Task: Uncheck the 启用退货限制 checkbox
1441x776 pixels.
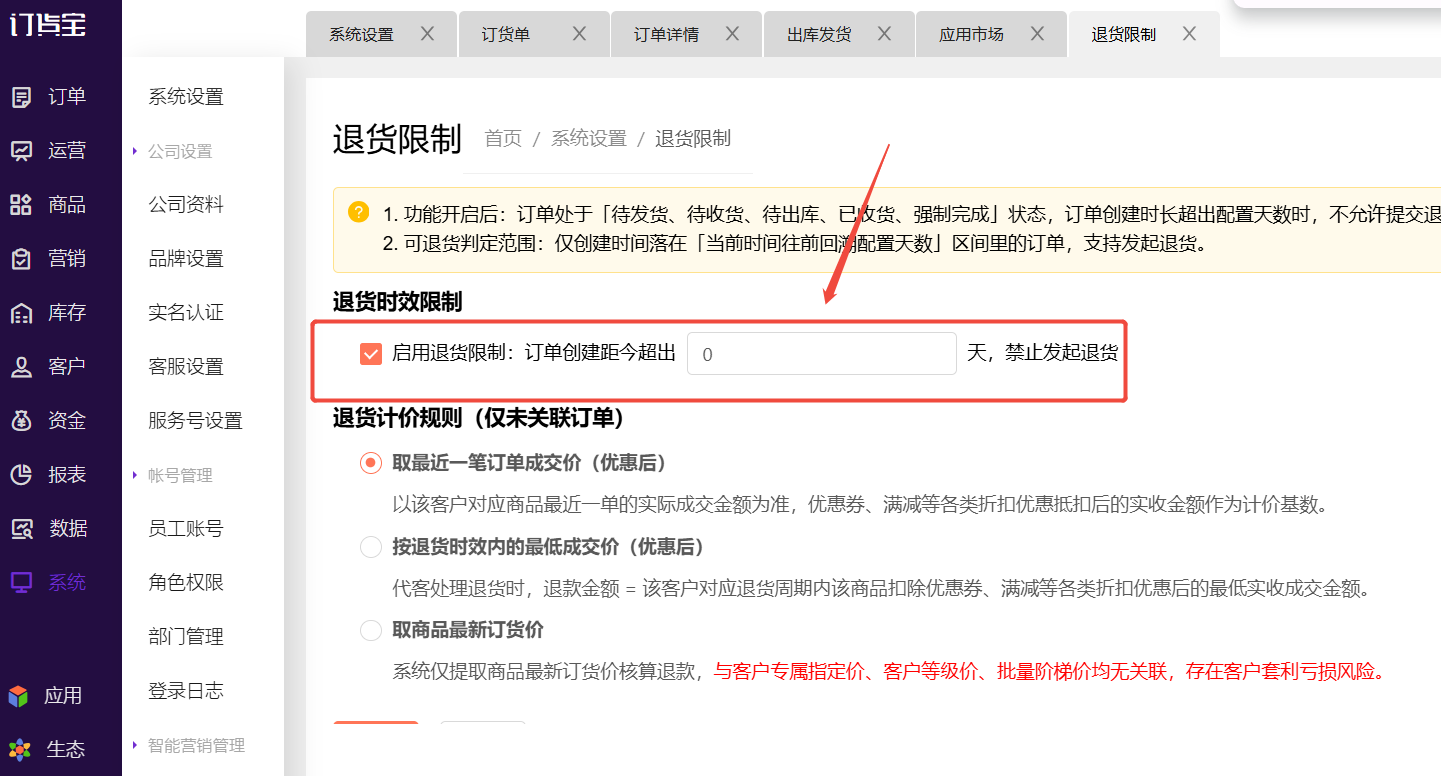Action: [x=371, y=354]
